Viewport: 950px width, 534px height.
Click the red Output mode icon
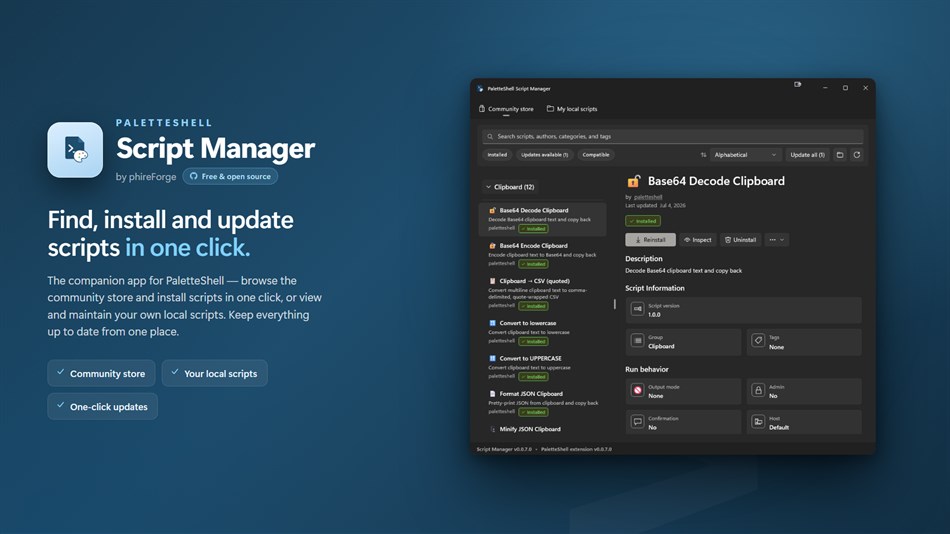(x=637, y=390)
